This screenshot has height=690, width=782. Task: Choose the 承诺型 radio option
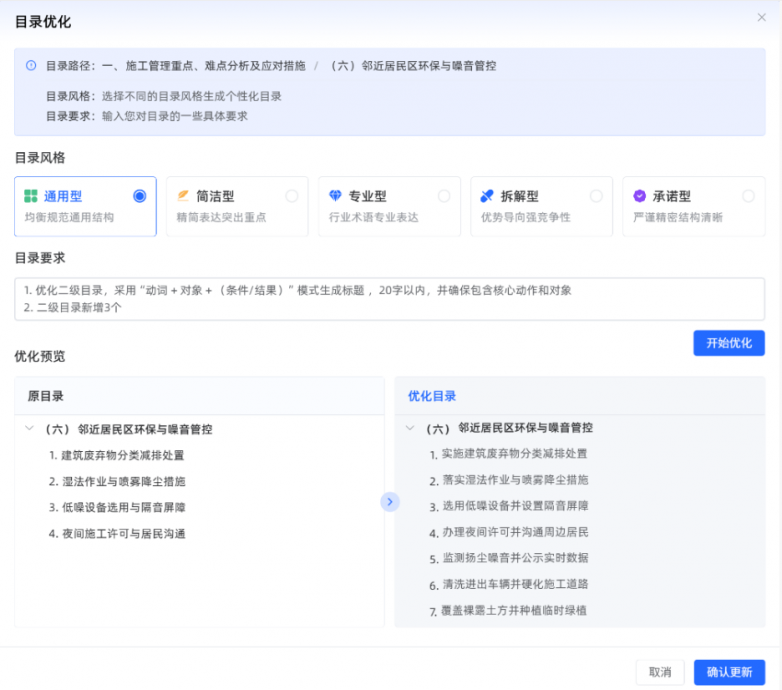(x=748, y=196)
